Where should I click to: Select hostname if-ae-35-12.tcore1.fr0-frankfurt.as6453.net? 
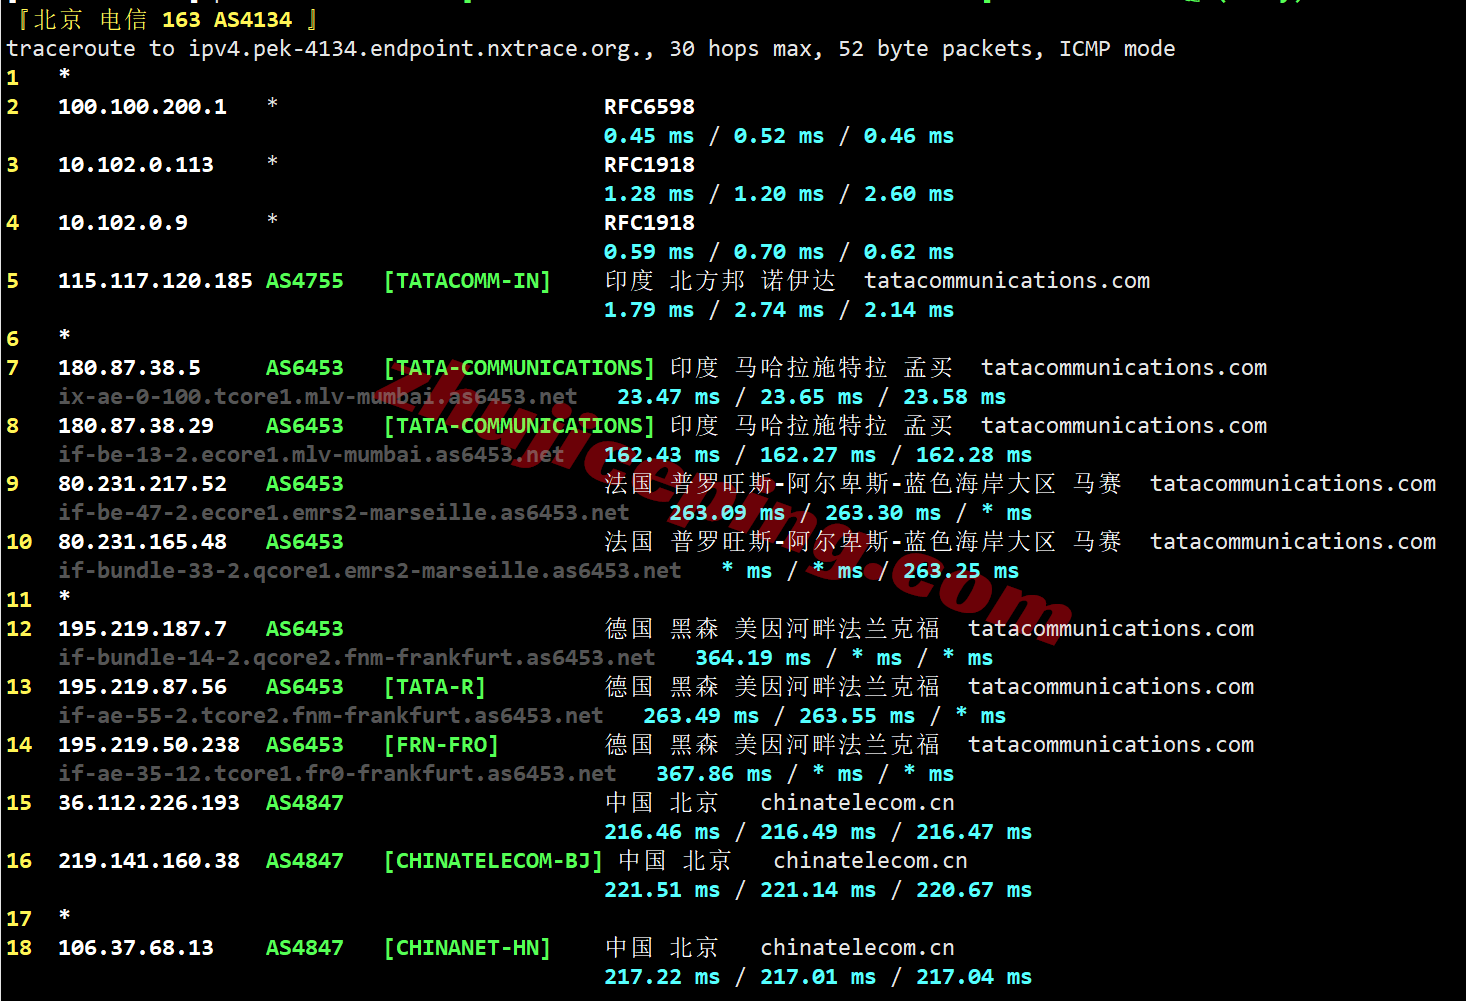point(337,774)
